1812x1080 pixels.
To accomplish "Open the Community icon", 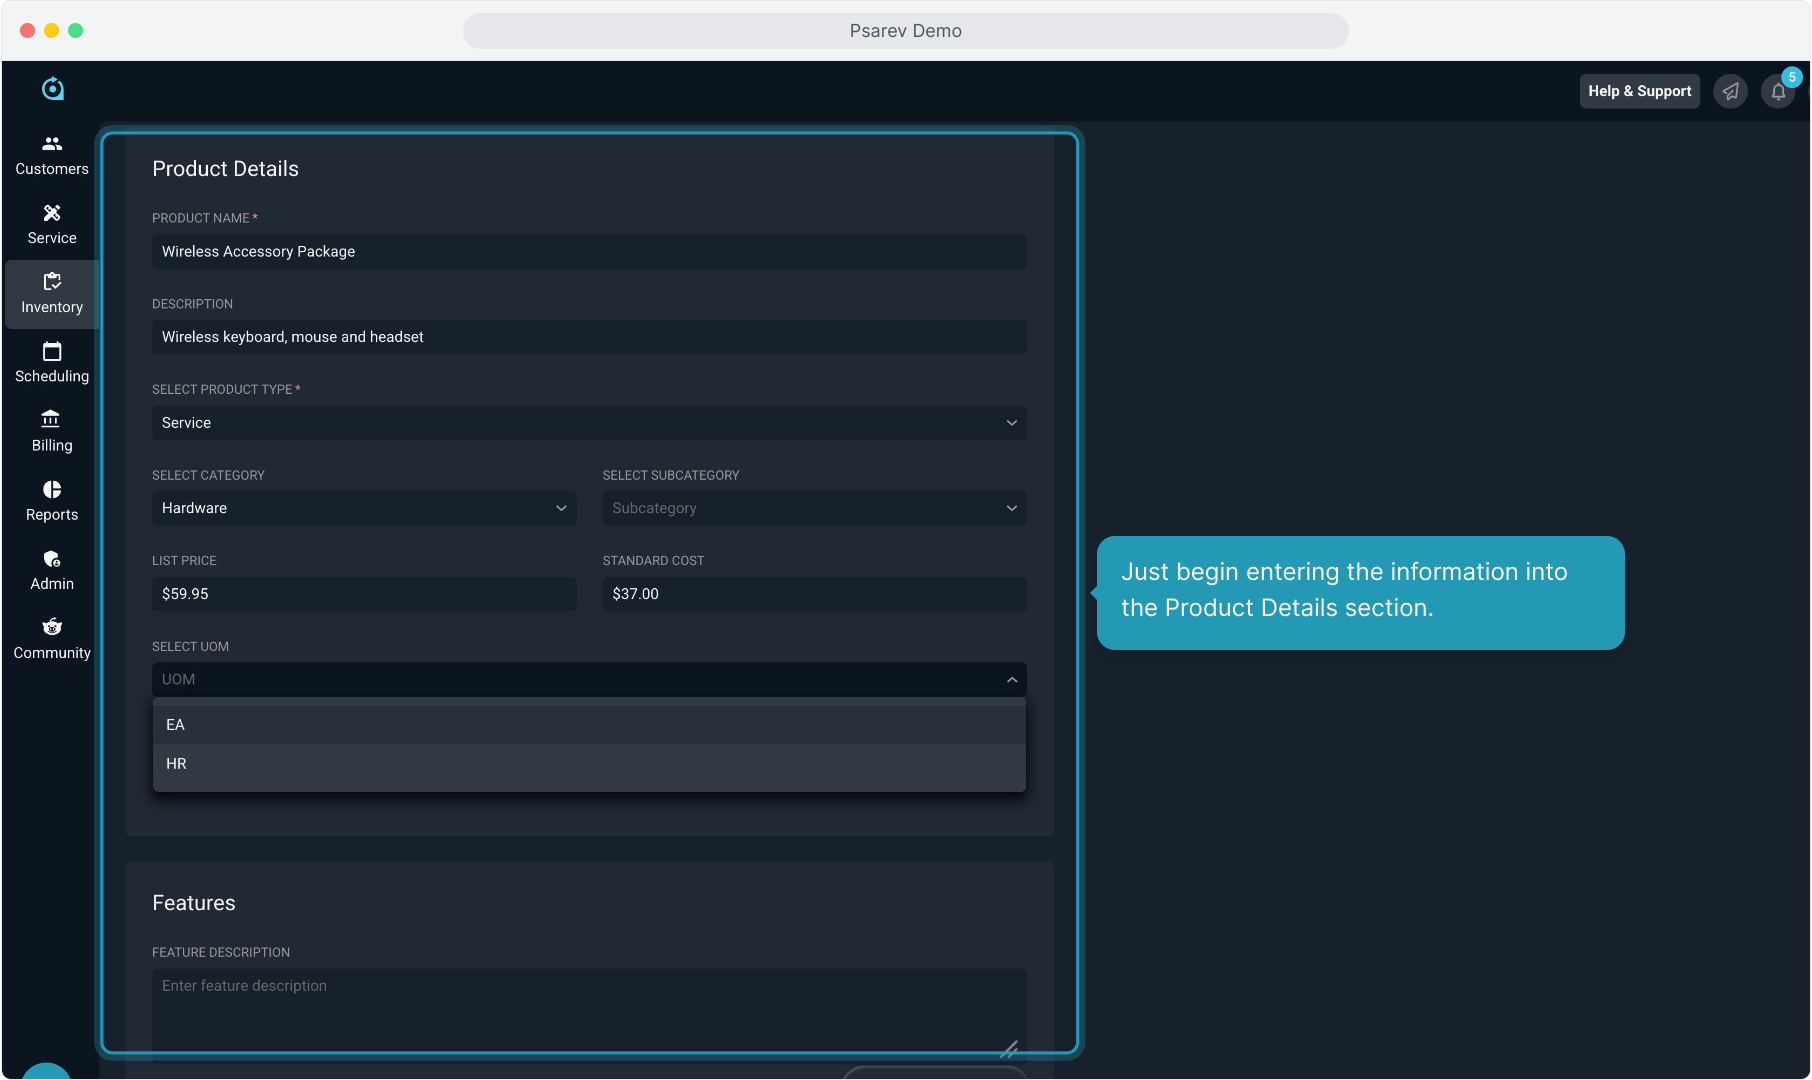I will point(52,627).
